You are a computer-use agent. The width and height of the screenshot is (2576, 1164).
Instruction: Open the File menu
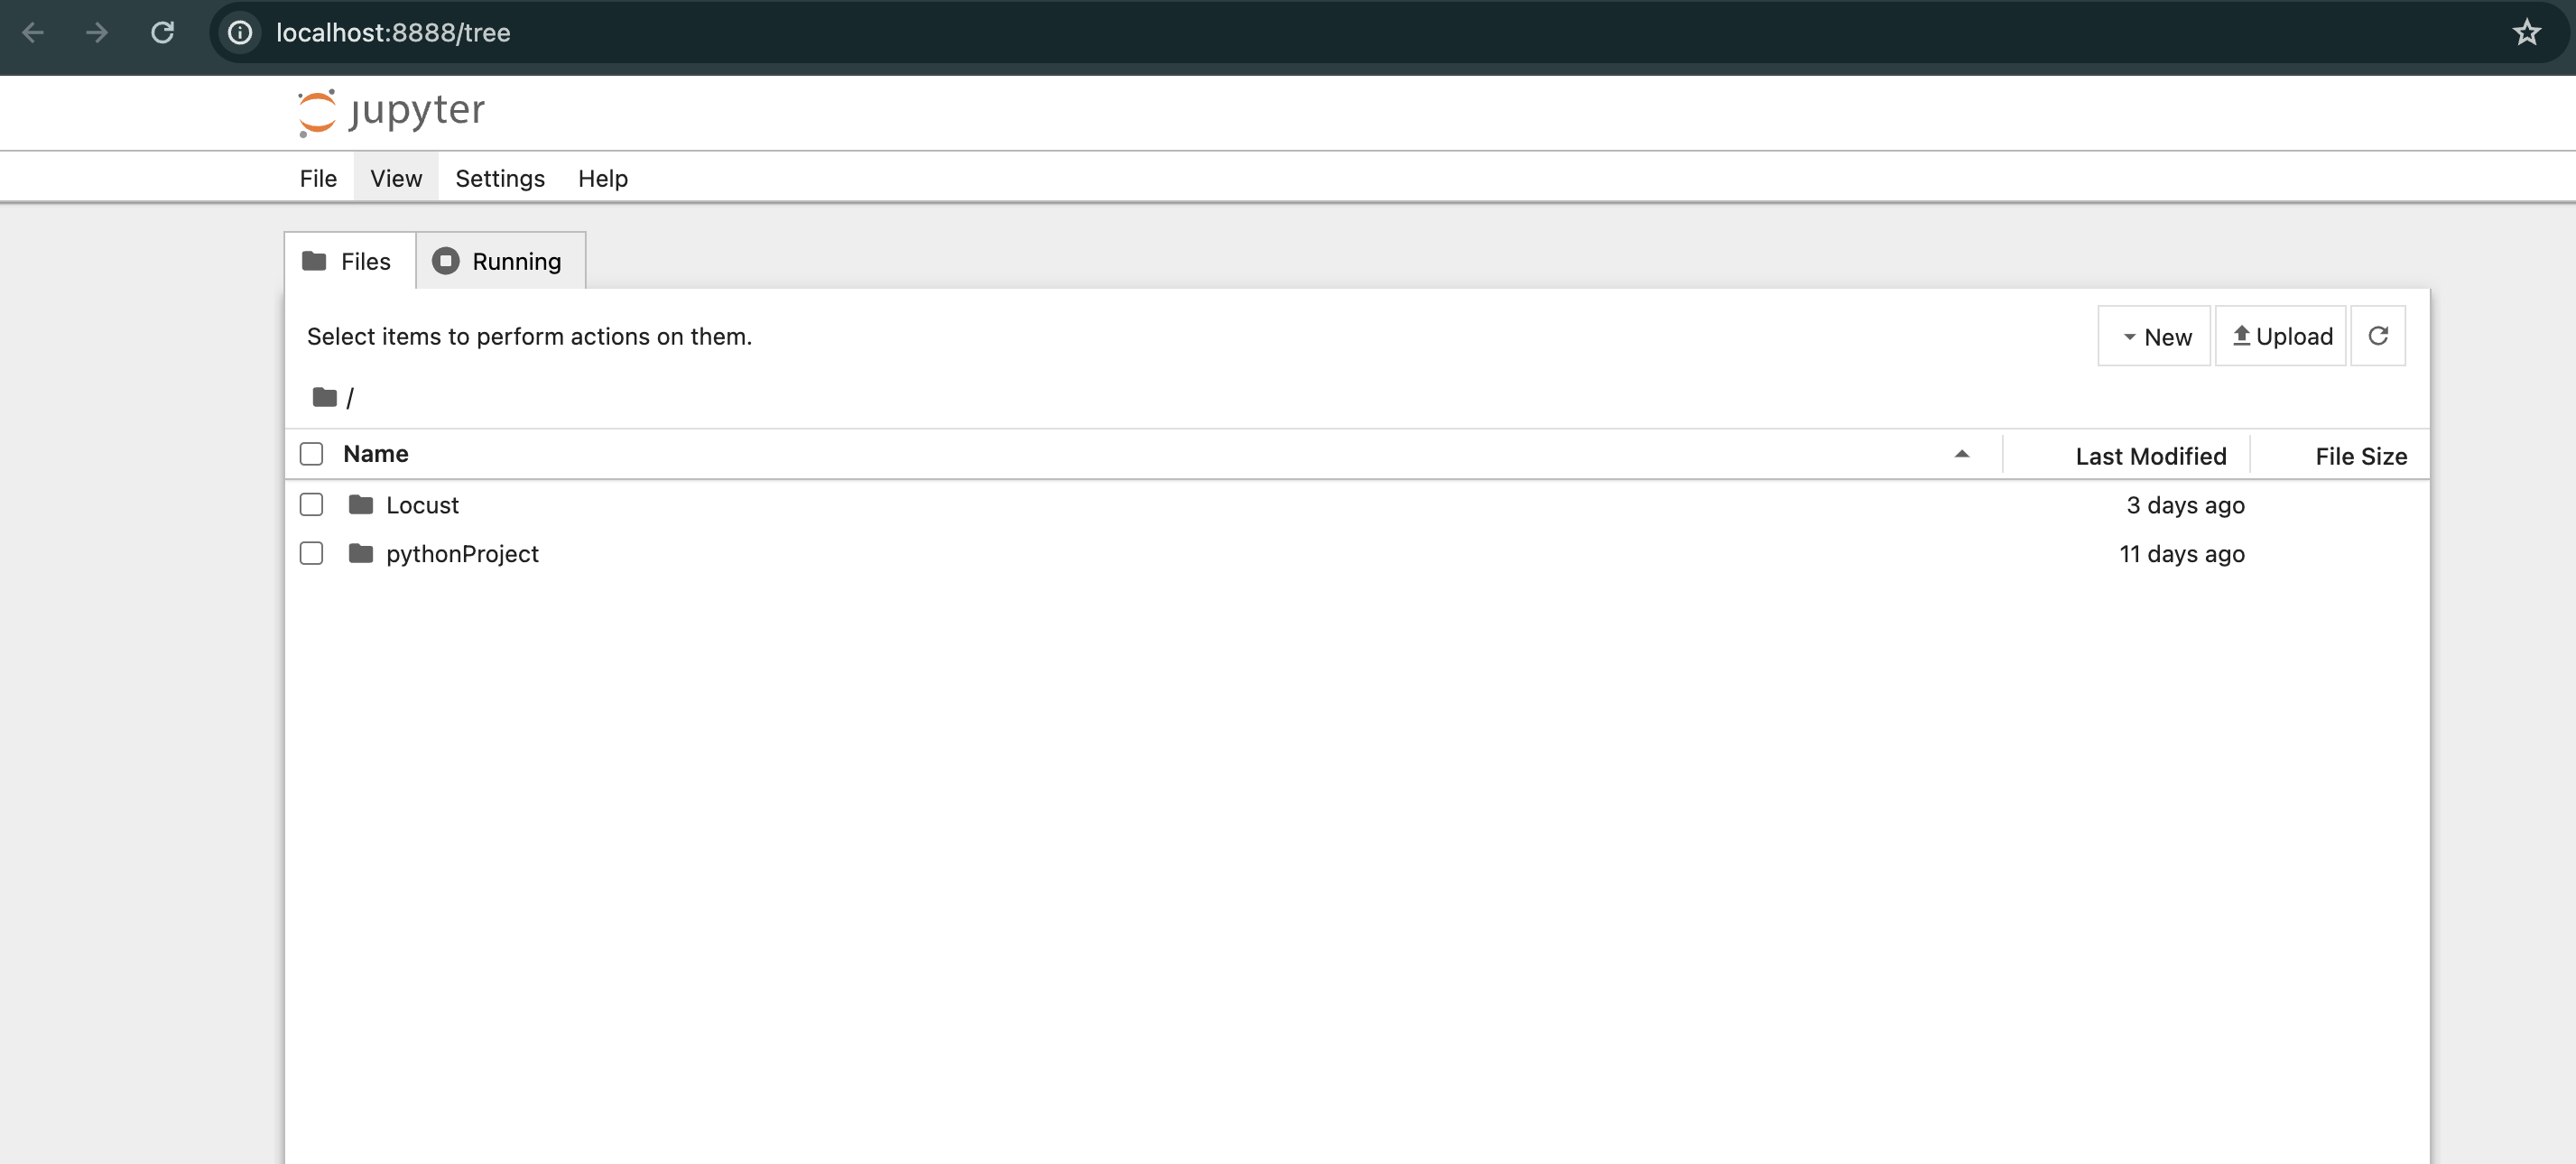pos(318,178)
